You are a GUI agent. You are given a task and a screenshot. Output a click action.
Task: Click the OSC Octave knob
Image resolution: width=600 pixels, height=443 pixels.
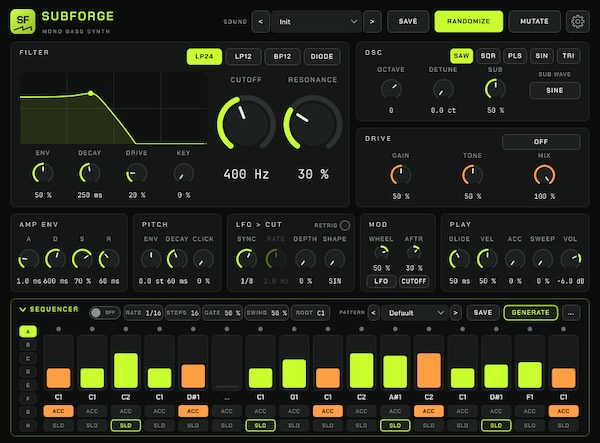pos(391,89)
